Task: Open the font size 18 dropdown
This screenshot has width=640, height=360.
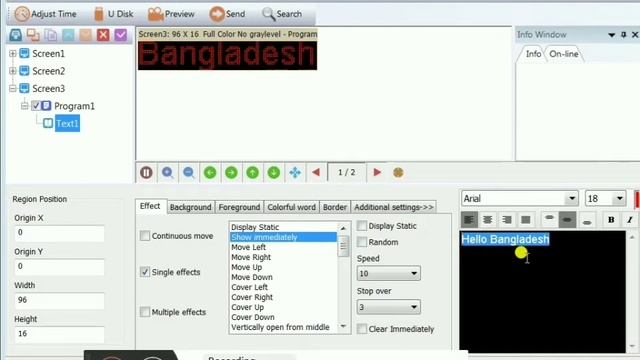Action: [620, 199]
